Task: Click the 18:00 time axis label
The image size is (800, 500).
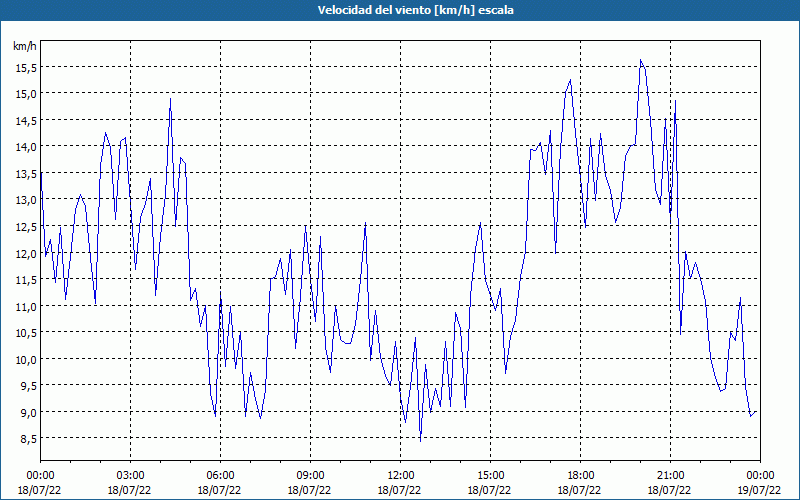Action: click(580, 476)
